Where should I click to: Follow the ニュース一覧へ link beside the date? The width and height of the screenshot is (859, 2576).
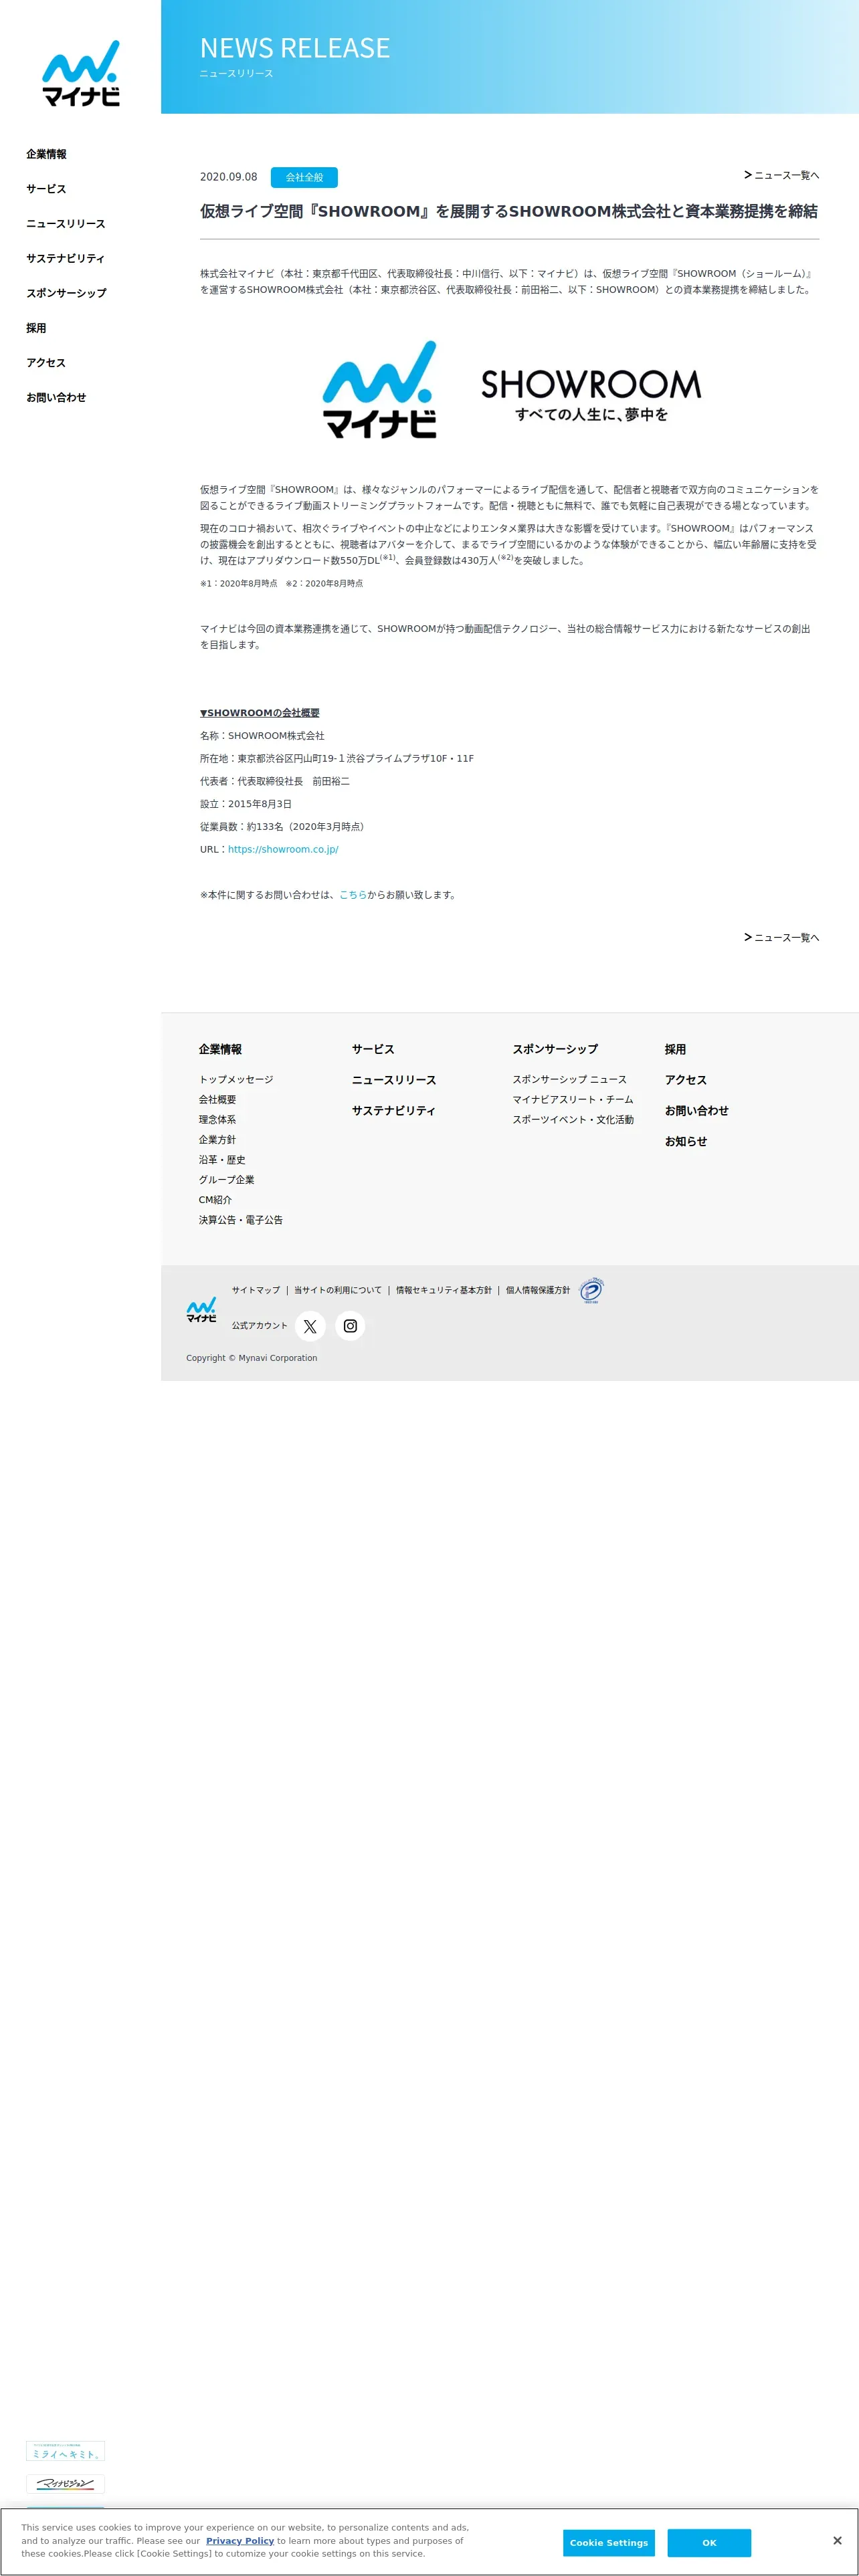point(781,175)
